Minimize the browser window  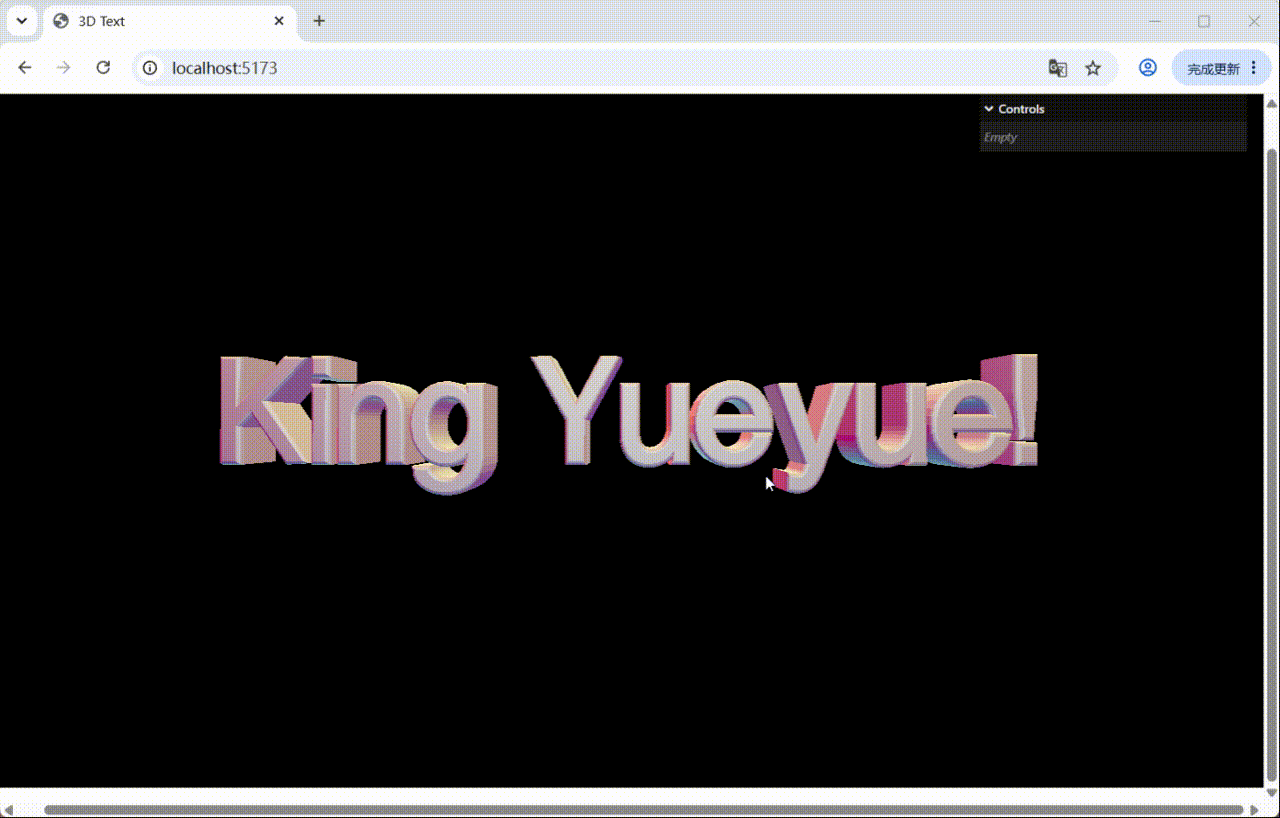click(x=1155, y=21)
